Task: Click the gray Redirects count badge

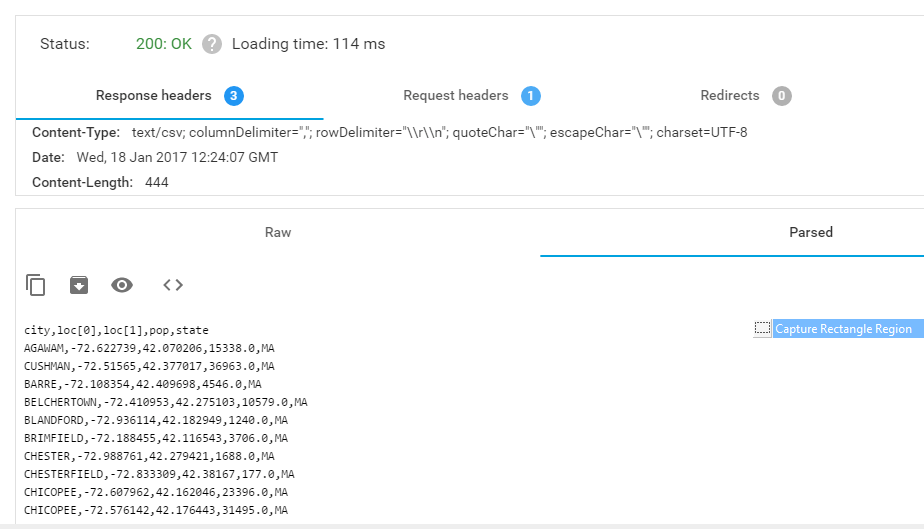Action: tap(782, 96)
